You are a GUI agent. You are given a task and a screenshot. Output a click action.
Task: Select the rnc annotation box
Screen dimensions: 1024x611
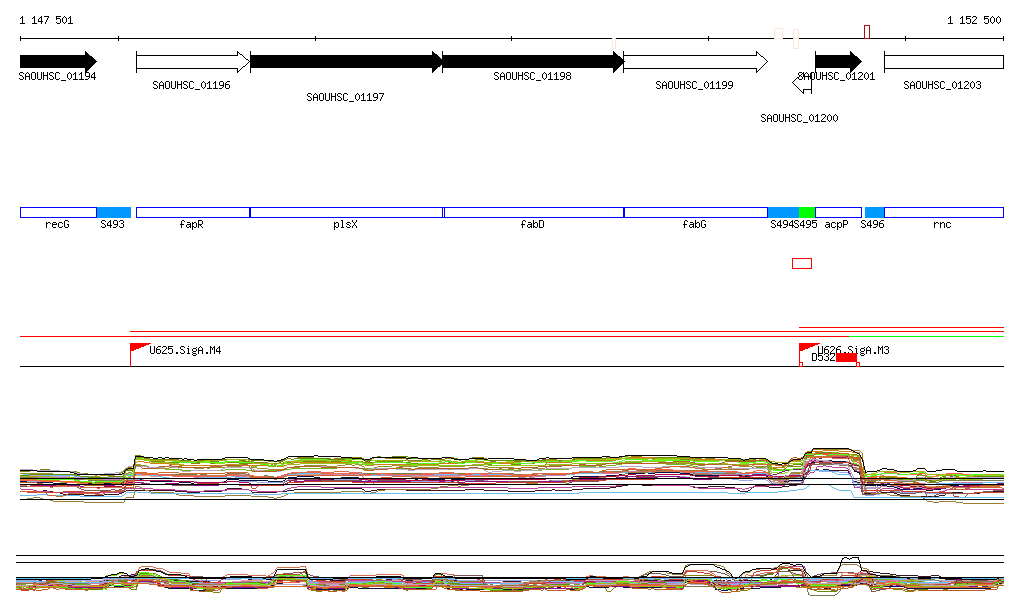tap(943, 212)
